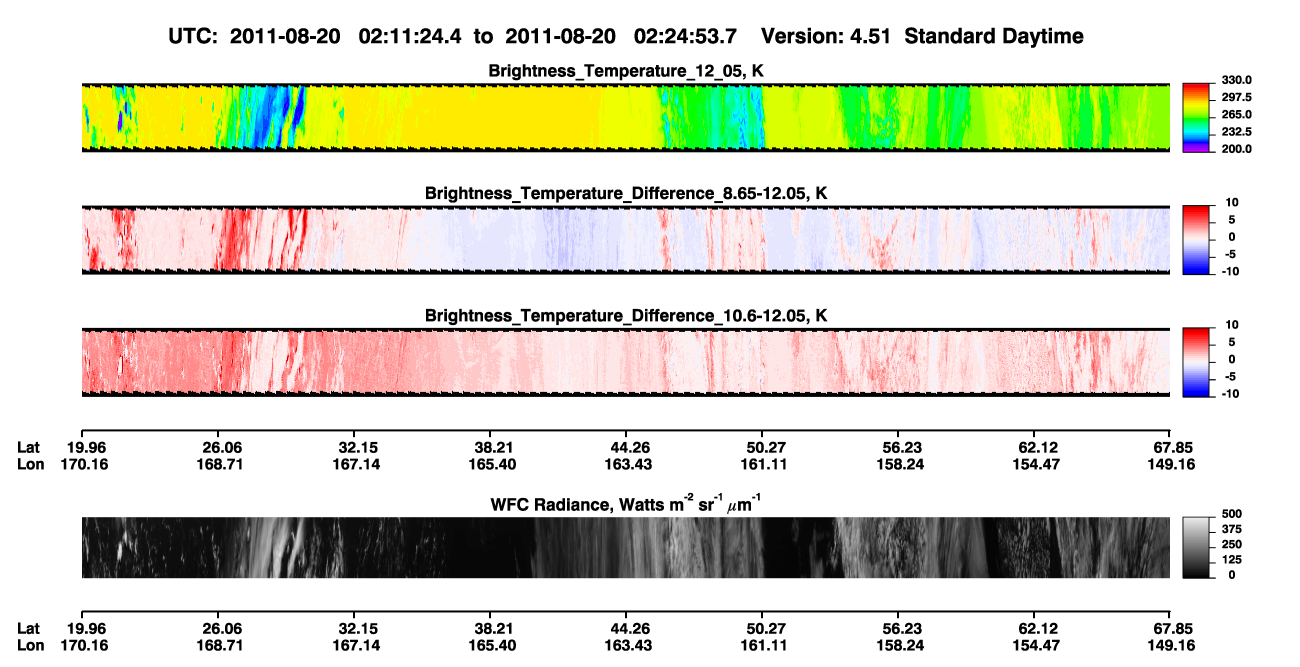Click latitude 62.12 on axis above WFC panel
Image resolution: width=1300 pixels, height=667 pixels.
pyautogui.click(x=1038, y=447)
